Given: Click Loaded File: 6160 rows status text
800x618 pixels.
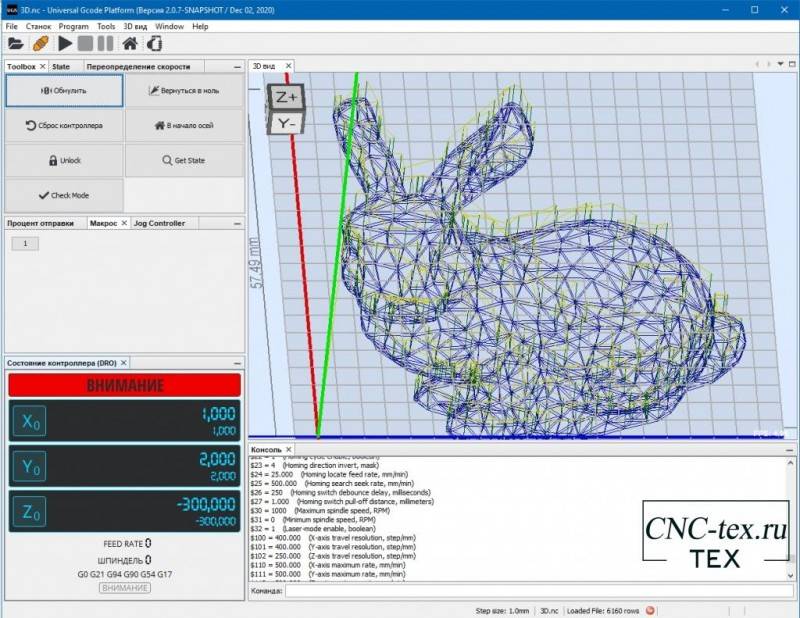Looking at the screenshot, I should point(603,611).
